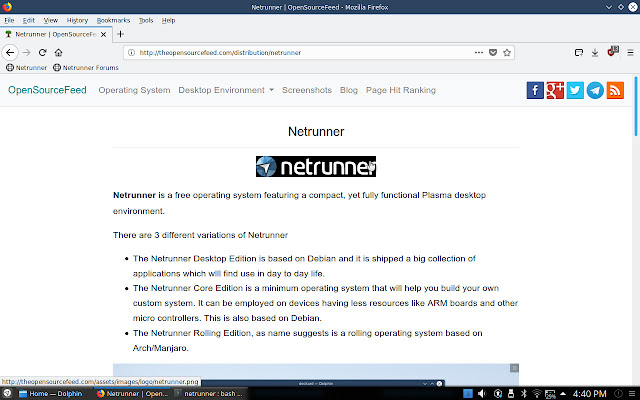Click the Netrunner page heading
The image size is (640, 400).
[x=316, y=131]
